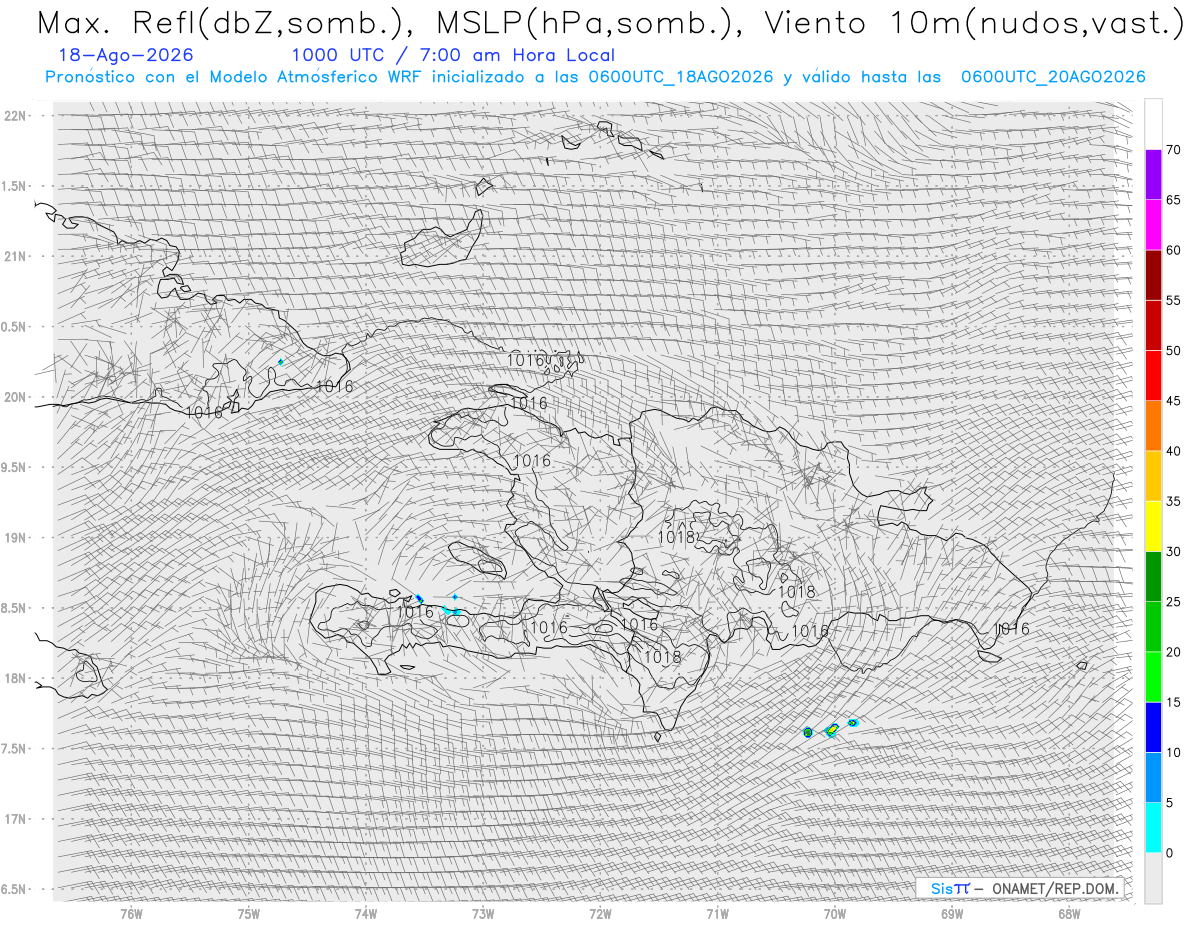Click the 'SisTT - ONAMET/REP.DOM.' credit label

tap(1019, 888)
